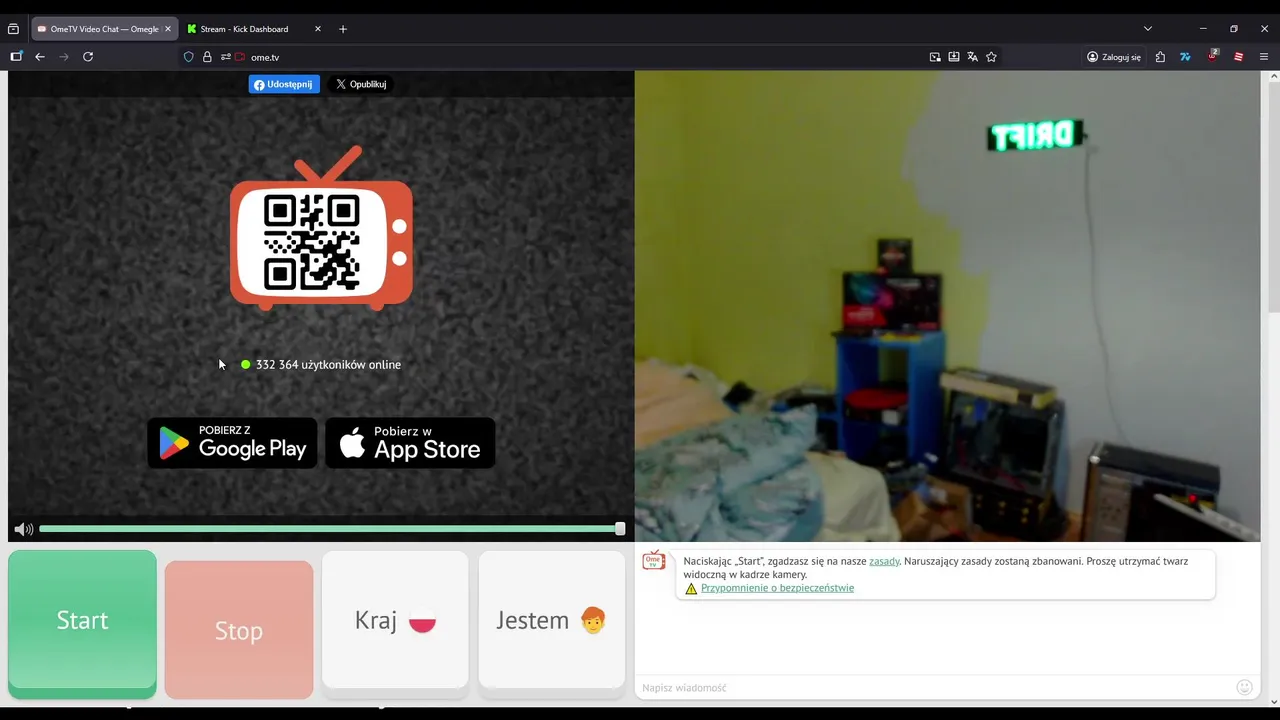Click the green online status dot
This screenshot has height=720, width=1280.
tap(245, 365)
